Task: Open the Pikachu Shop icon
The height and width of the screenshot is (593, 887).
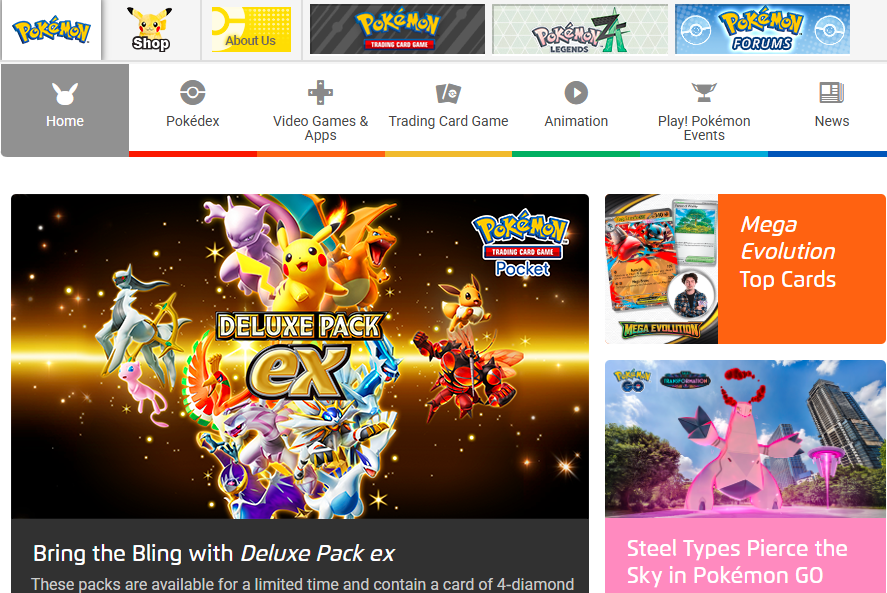Action: coord(150,29)
